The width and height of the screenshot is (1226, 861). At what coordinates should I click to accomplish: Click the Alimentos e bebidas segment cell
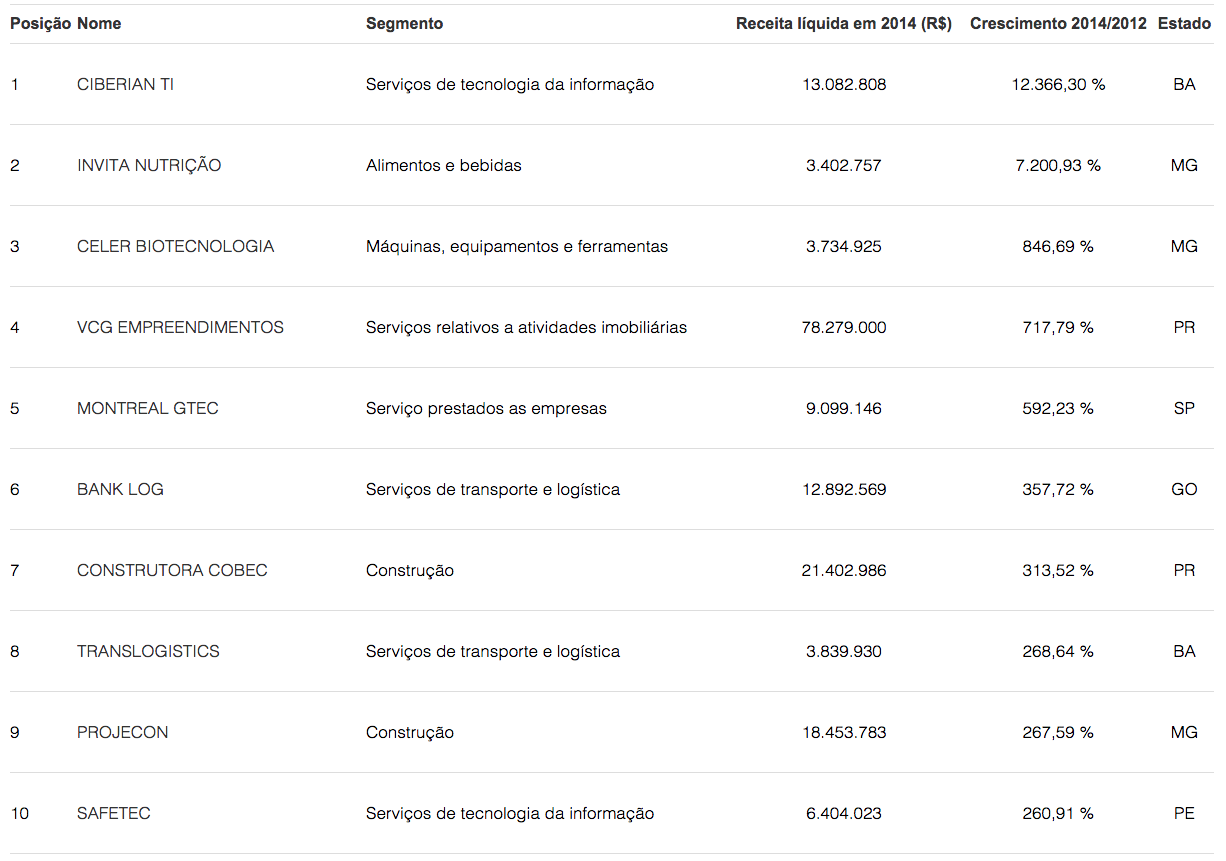point(443,166)
